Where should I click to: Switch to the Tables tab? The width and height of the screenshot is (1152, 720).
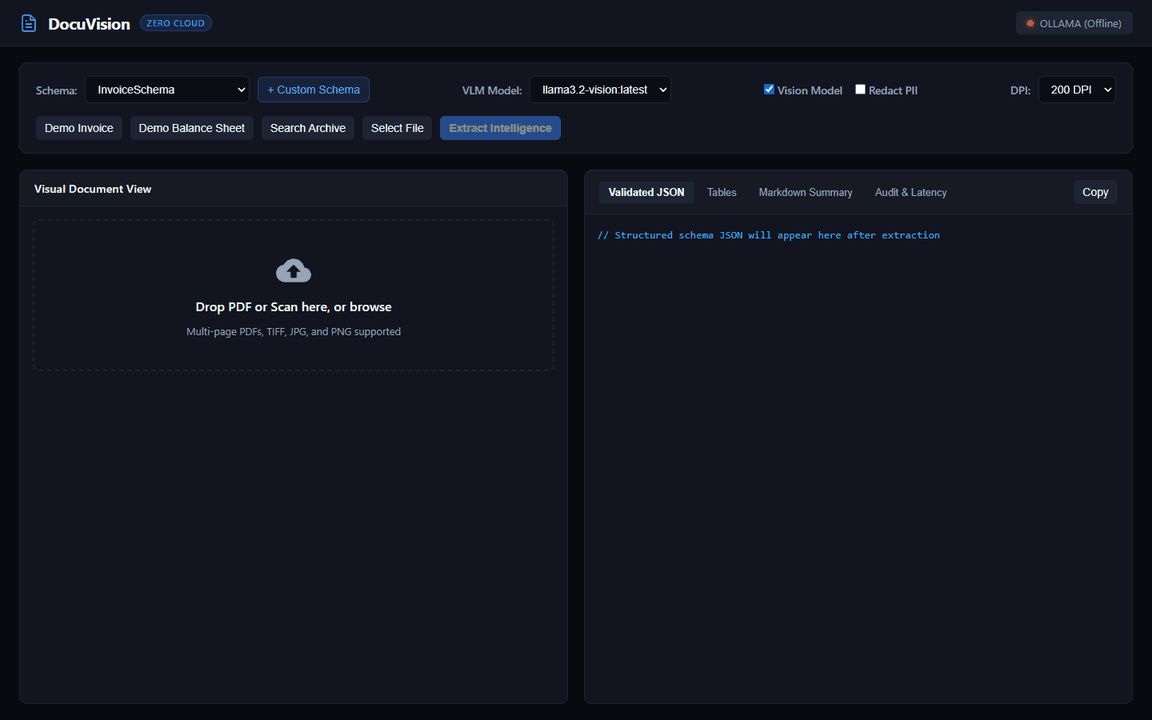pos(721,192)
